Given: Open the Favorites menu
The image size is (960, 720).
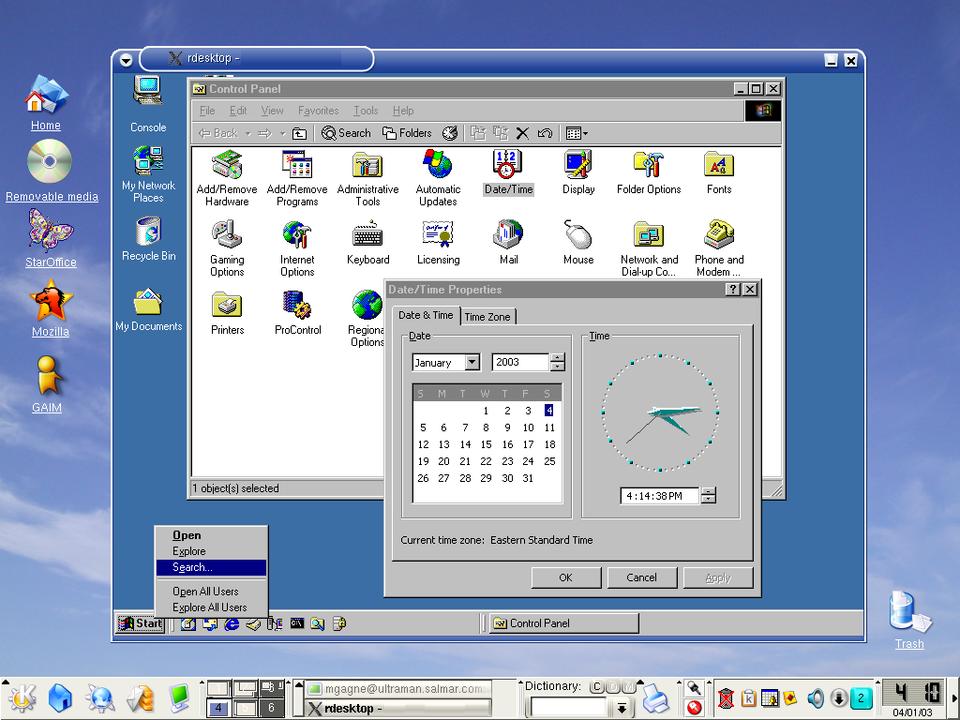Looking at the screenshot, I should tap(318, 111).
